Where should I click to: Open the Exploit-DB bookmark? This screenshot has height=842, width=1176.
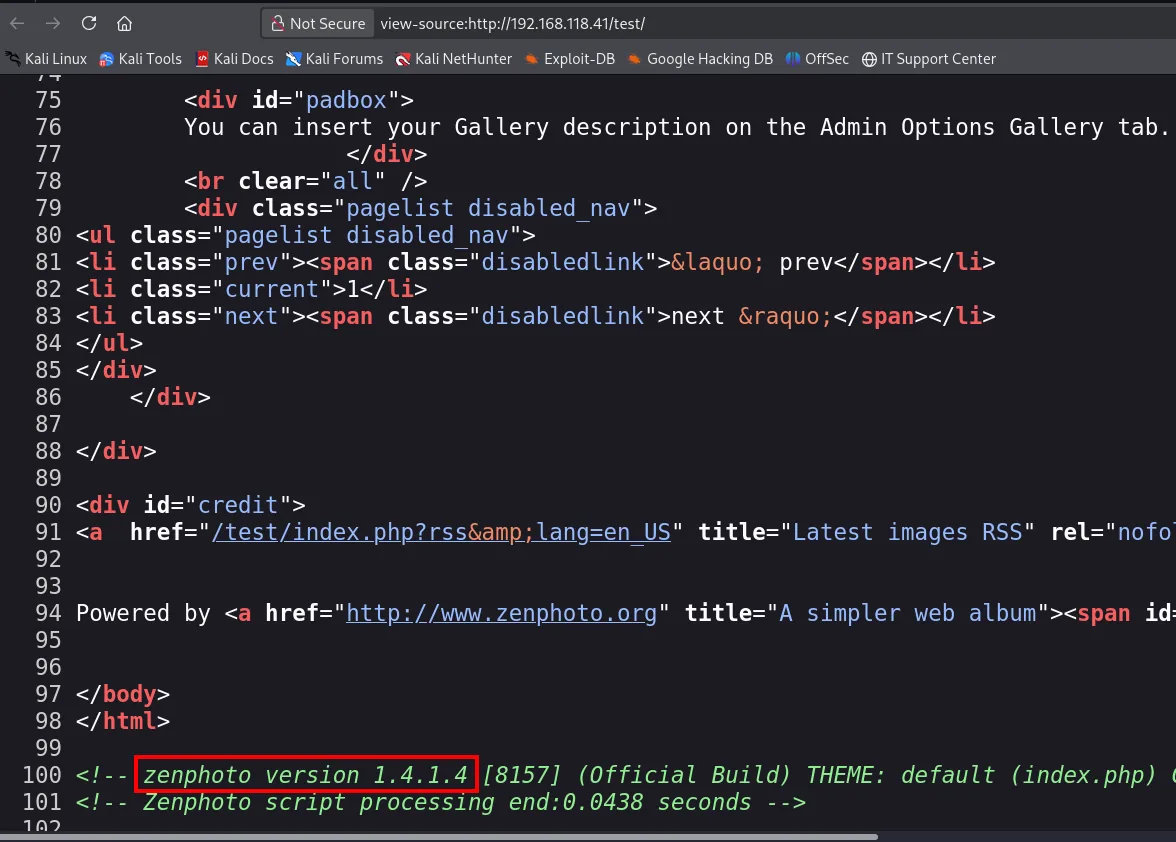click(570, 58)
